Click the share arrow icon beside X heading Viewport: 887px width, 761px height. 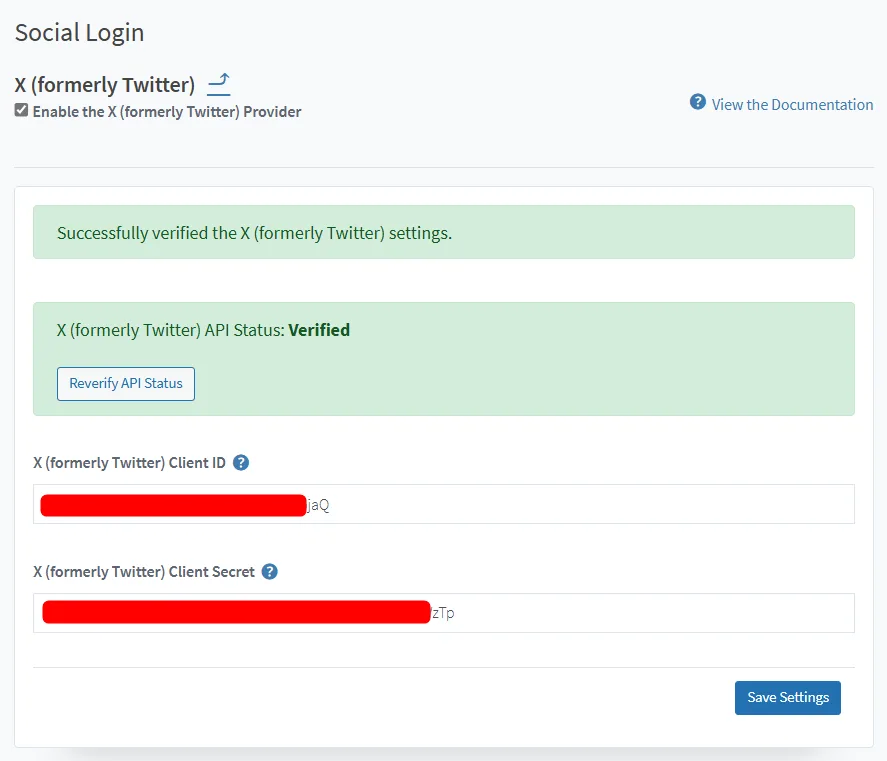coord(219,84)
